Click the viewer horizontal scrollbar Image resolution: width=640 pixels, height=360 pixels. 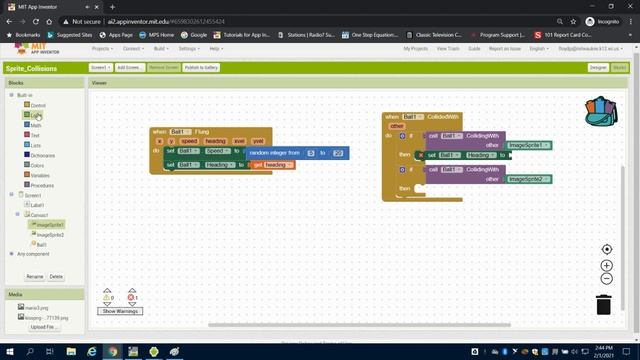point(359,325)
